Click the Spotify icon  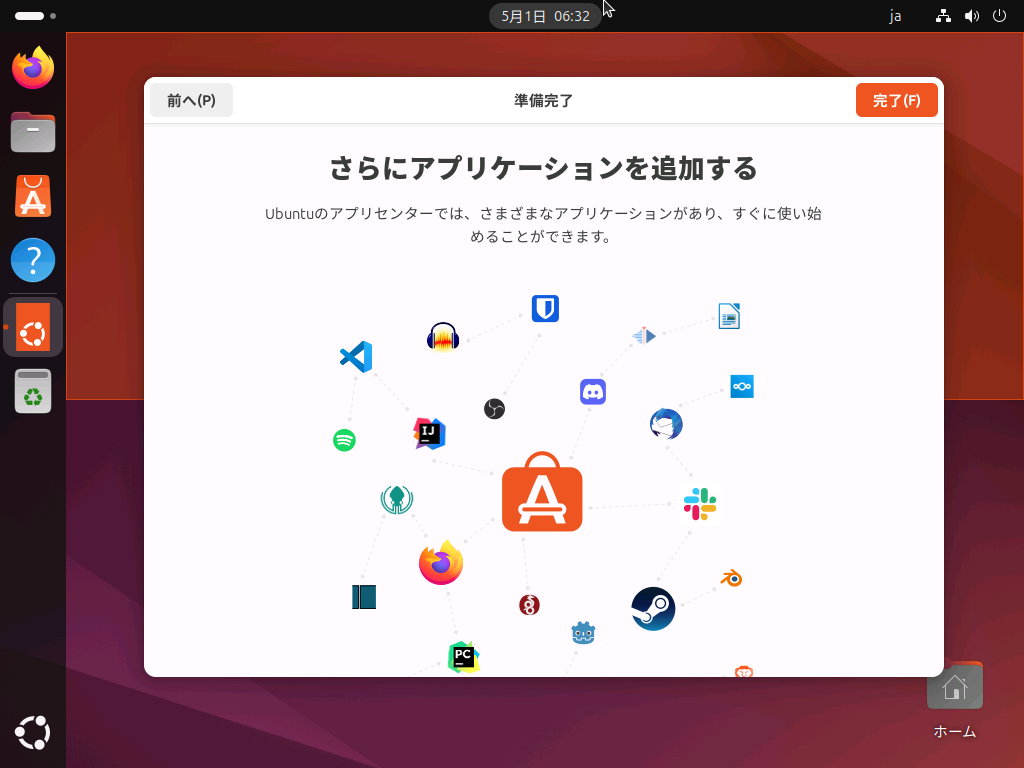coord(344,440)
